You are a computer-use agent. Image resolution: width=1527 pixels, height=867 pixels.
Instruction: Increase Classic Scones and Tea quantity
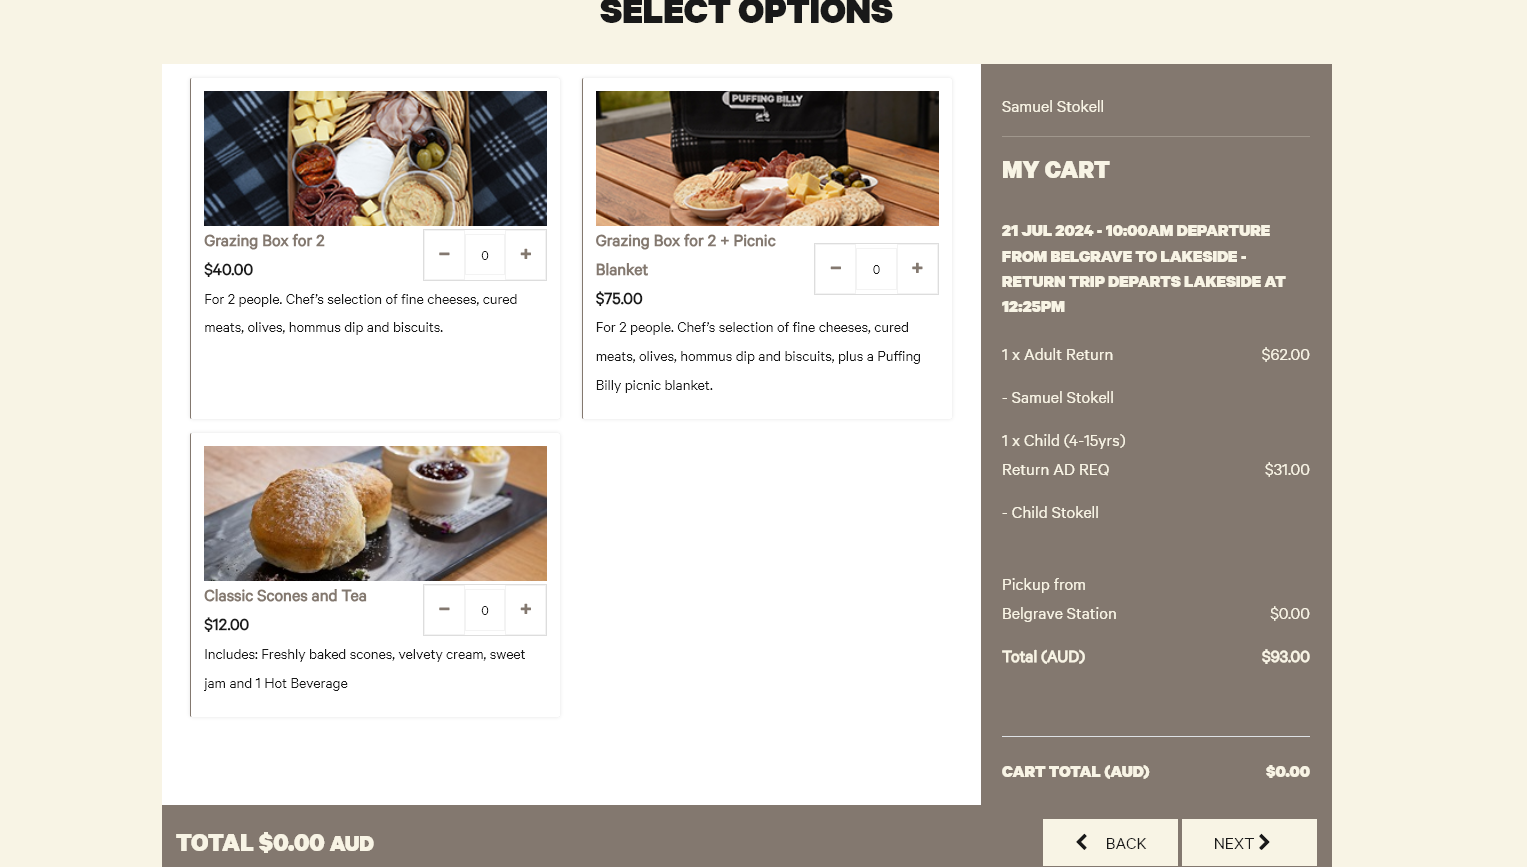click(x=525, y=610)
